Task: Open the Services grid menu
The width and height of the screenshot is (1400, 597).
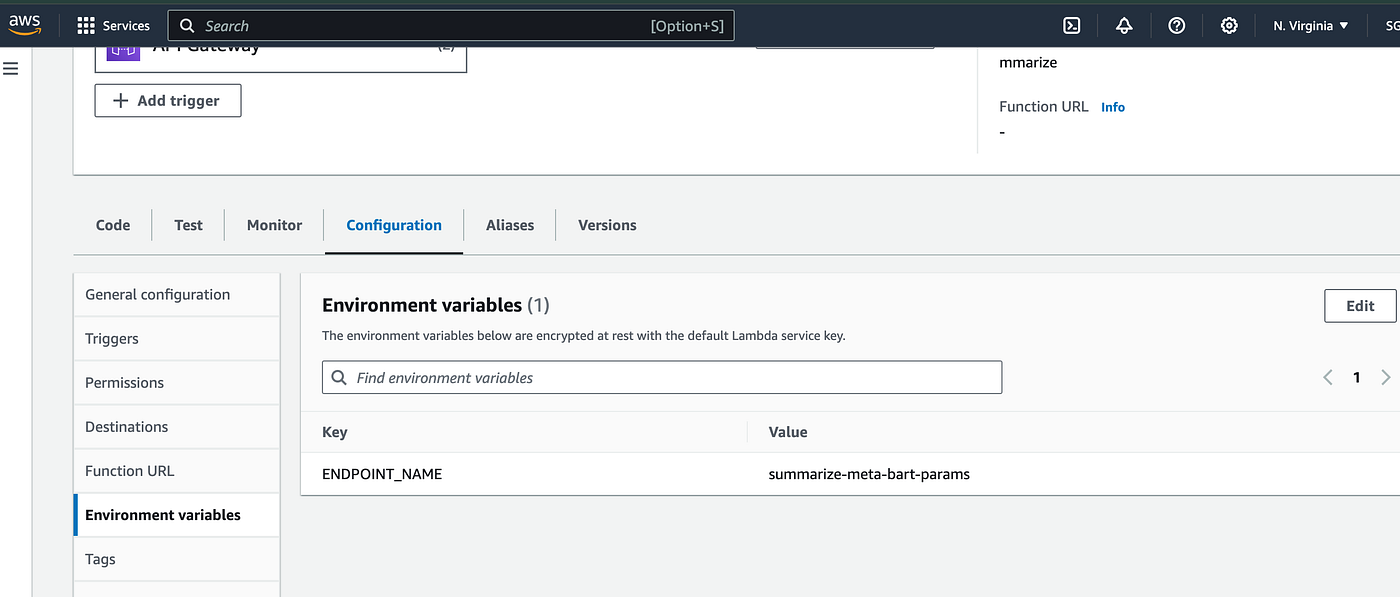Action: tap(113, 26)
